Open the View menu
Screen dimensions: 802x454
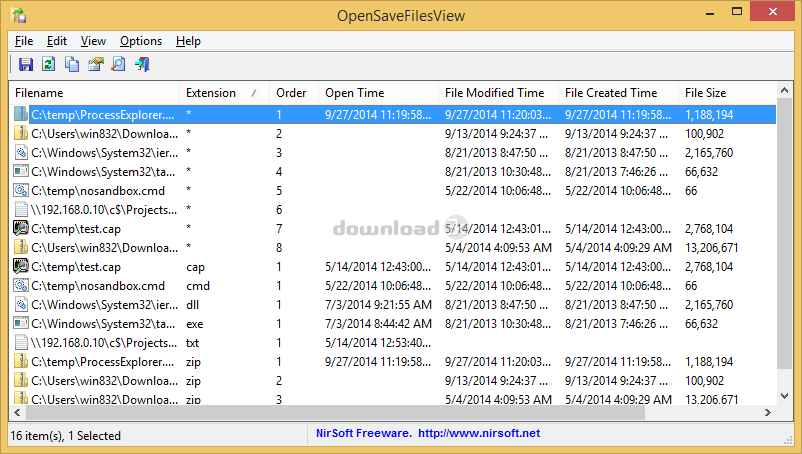pyautogui.click(x=93, y=41)
